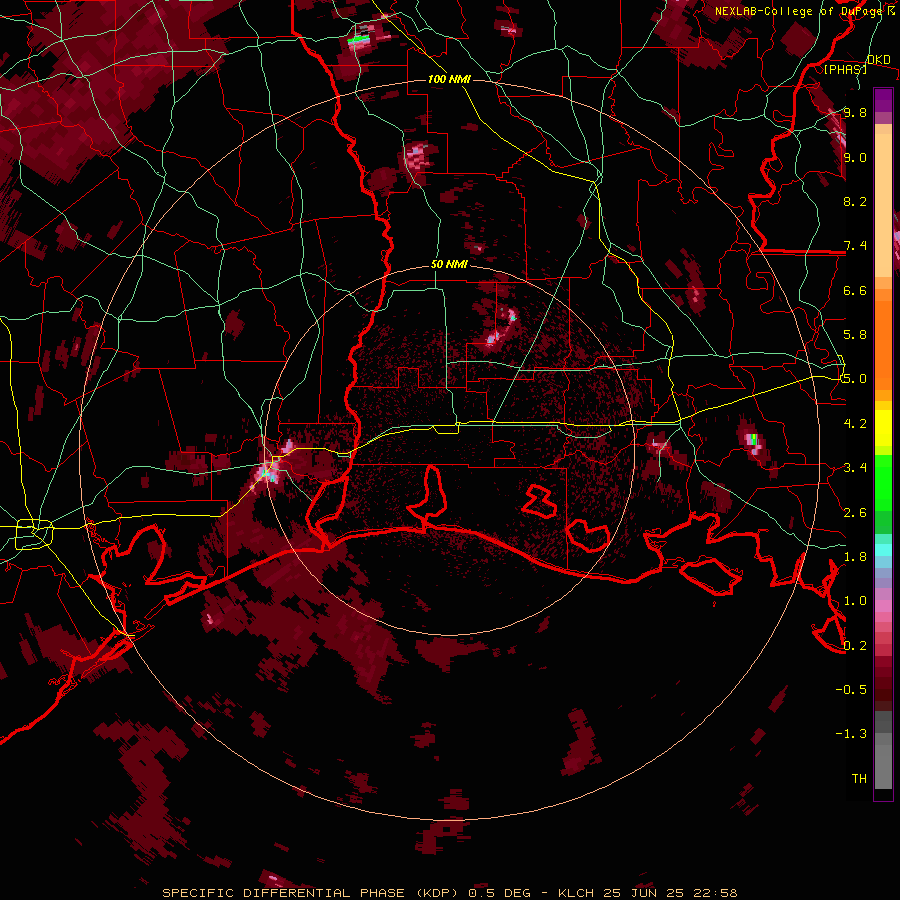The width and height of the screenshot is (900, 900).
Task: Pick the yellow band beside 4.2
Action: 883,428
